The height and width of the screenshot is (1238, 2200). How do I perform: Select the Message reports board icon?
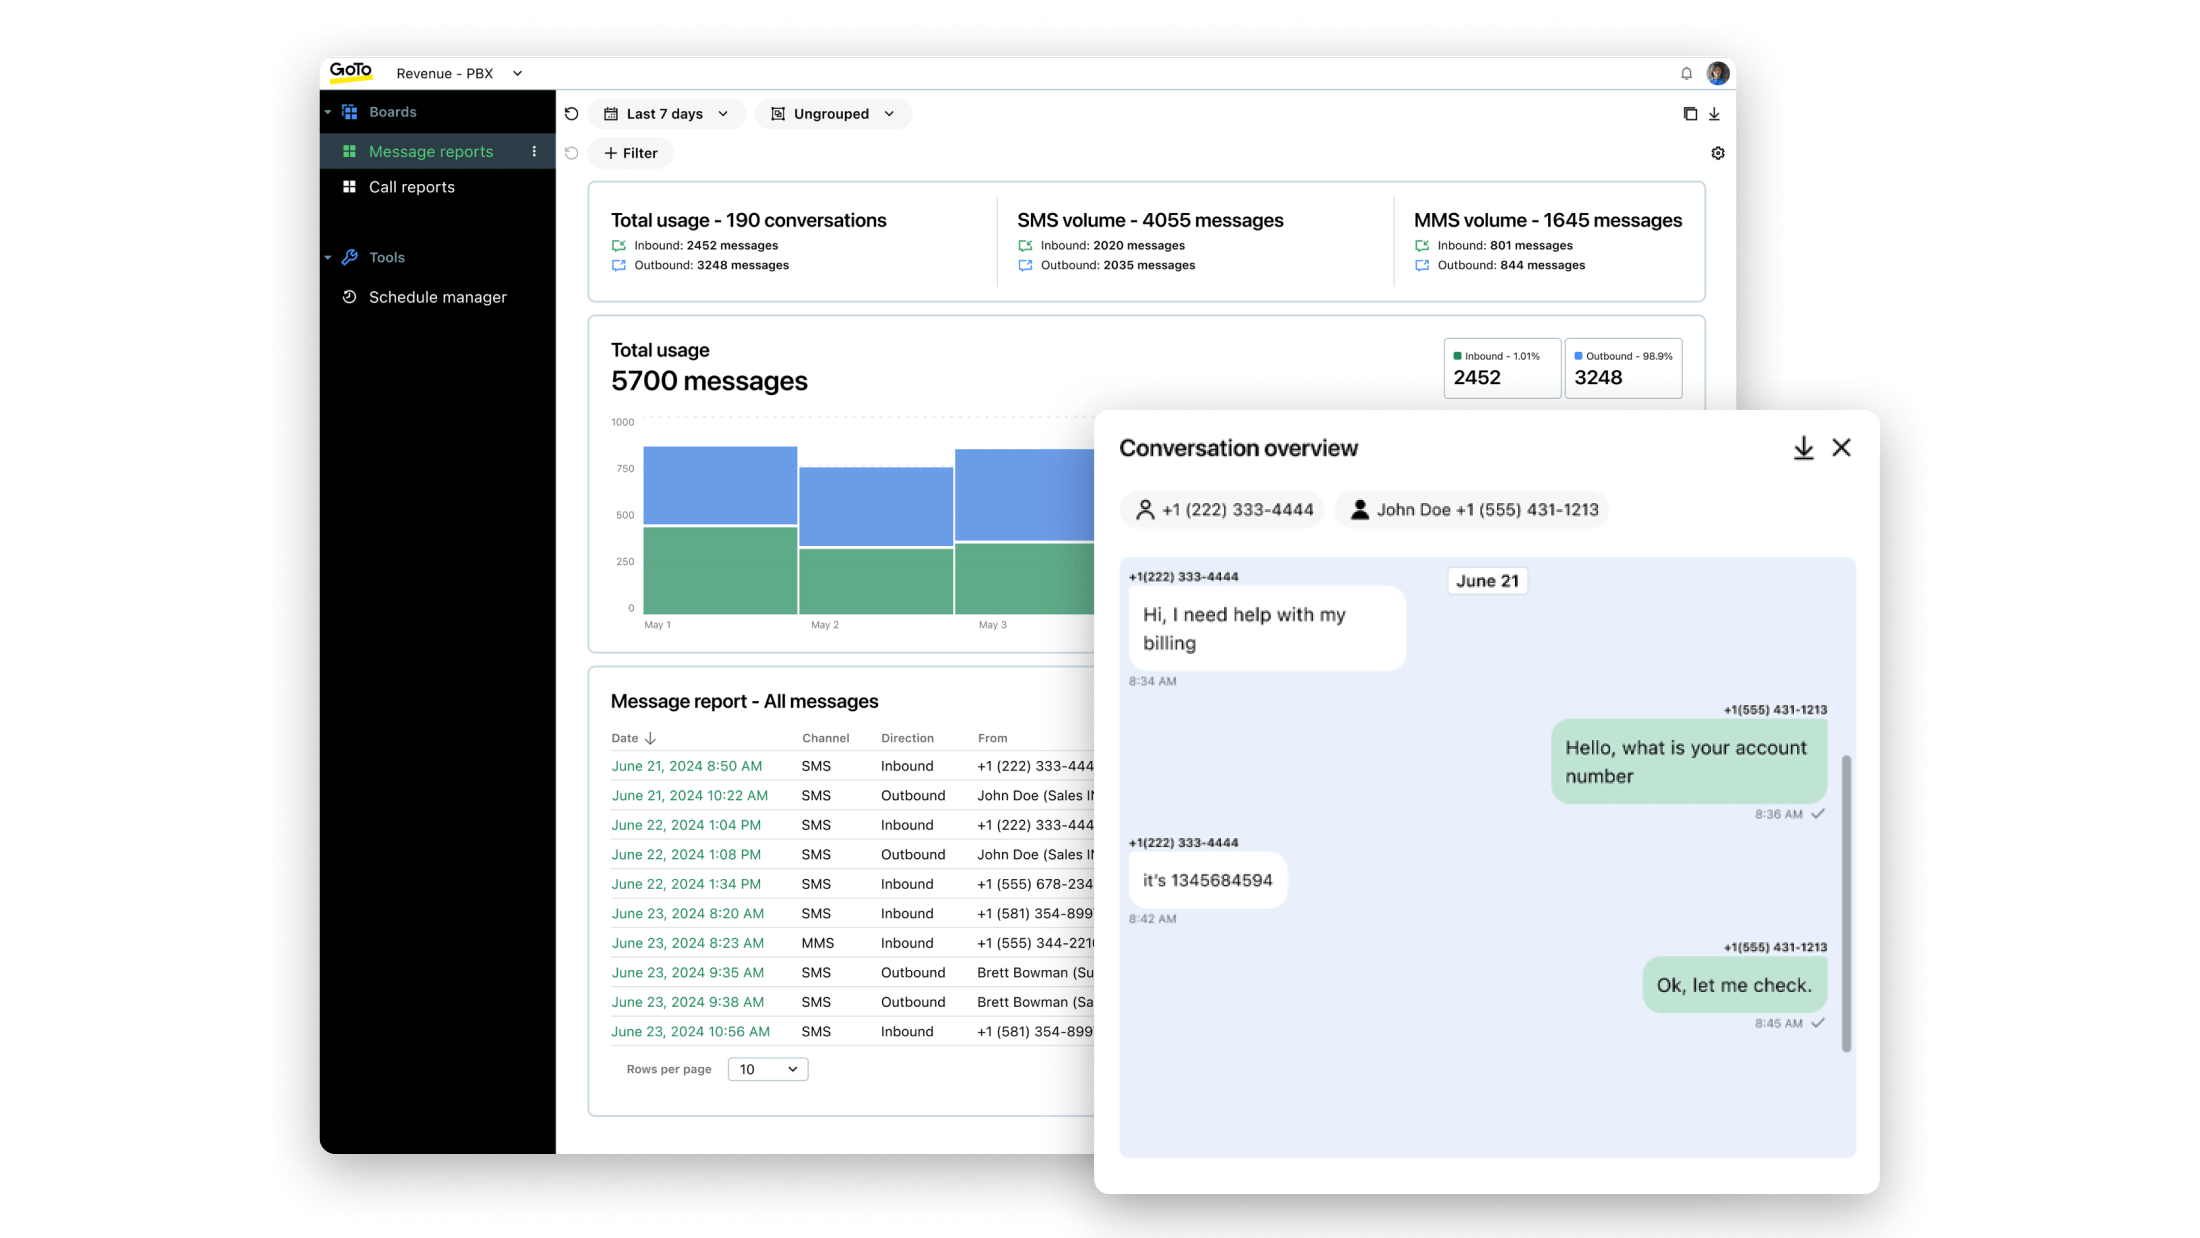pyautogui.click(x=349, y=151)
